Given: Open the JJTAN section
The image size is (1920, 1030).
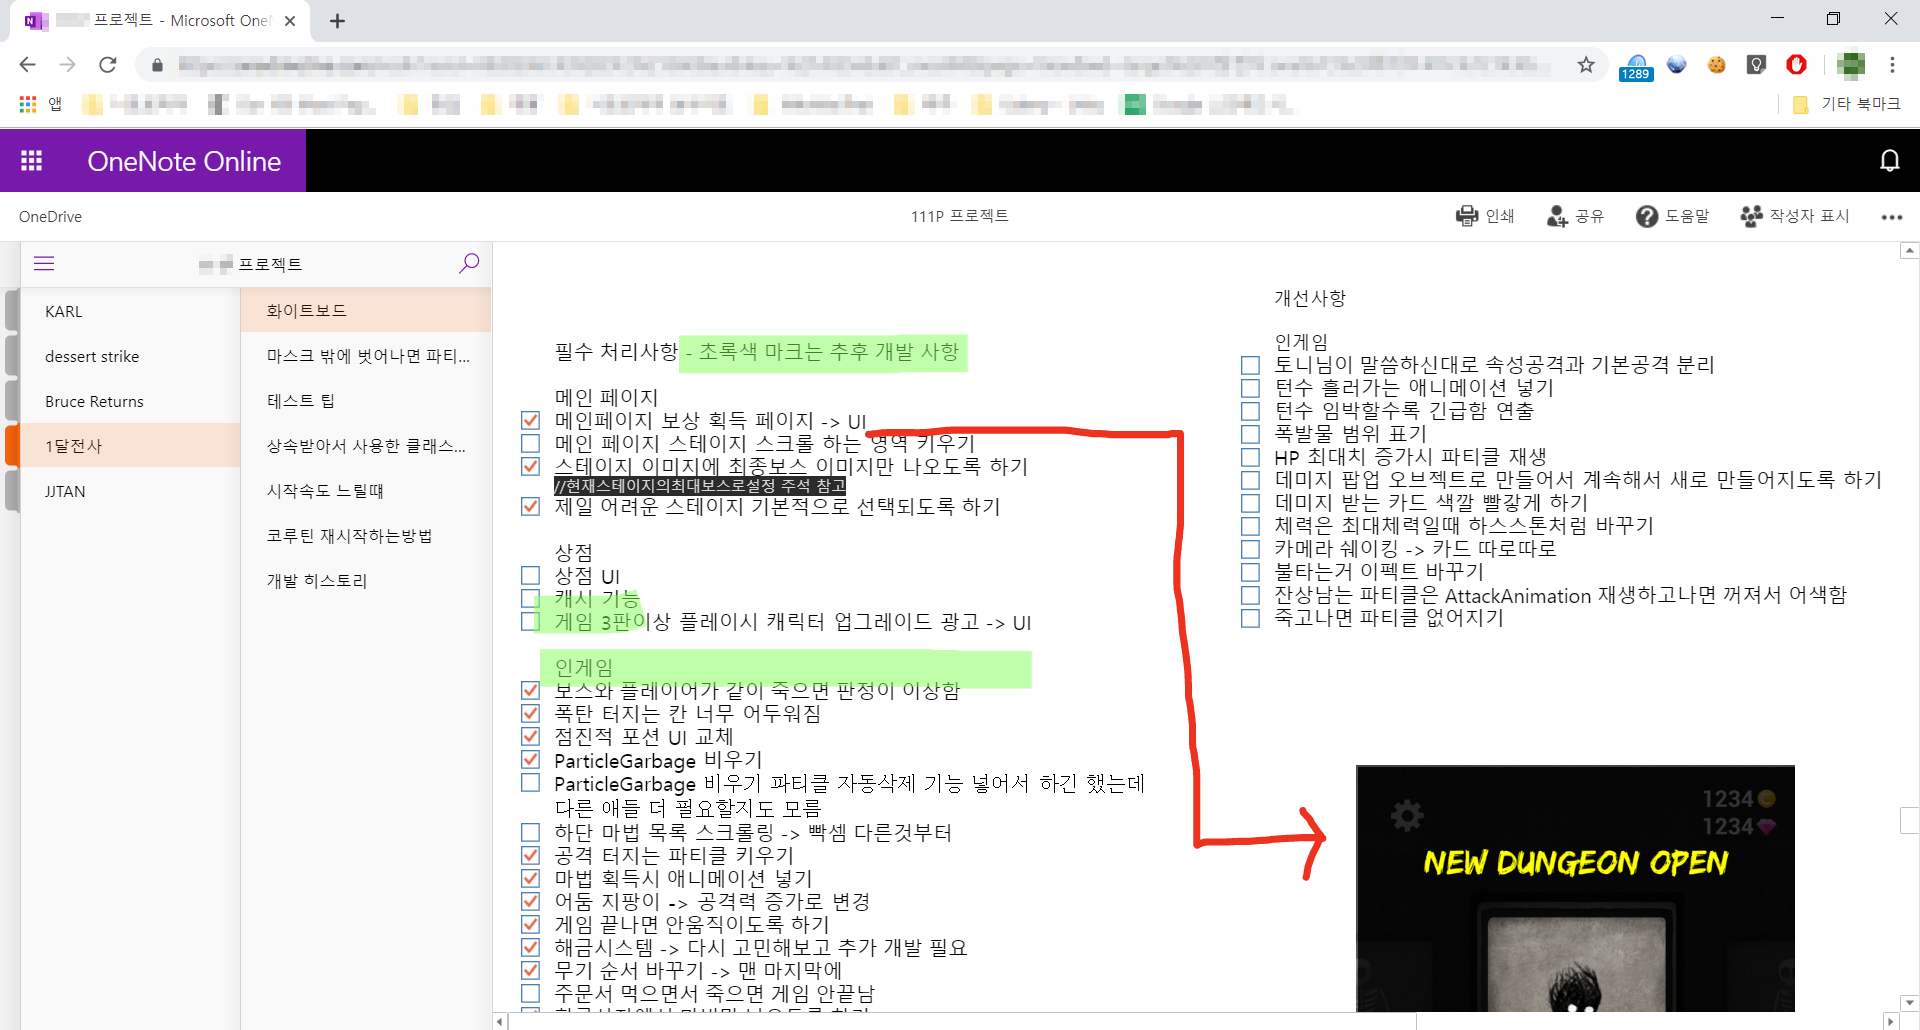Looking at the screenshot, I should click(x=130, y=491).
